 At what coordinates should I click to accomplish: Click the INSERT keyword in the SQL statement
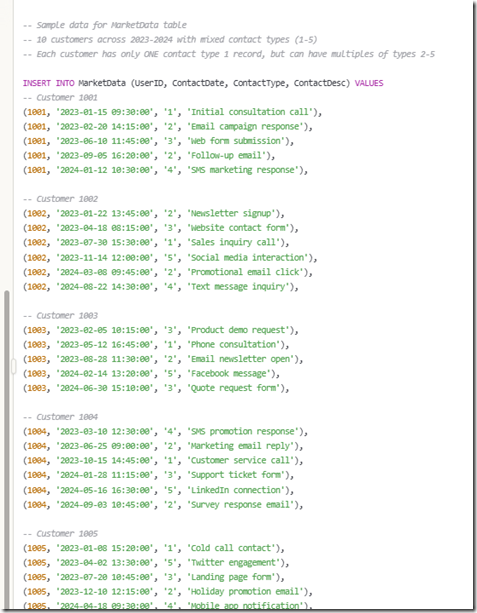[x=37, y=83]
